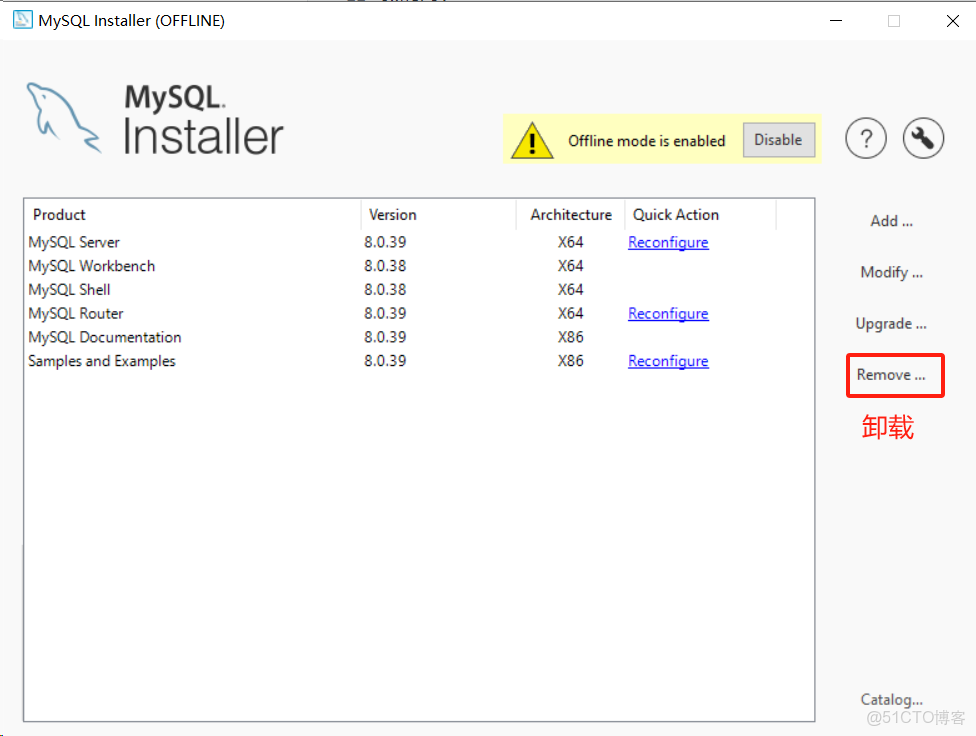Open the wrench settings icon

pos(923,138)
